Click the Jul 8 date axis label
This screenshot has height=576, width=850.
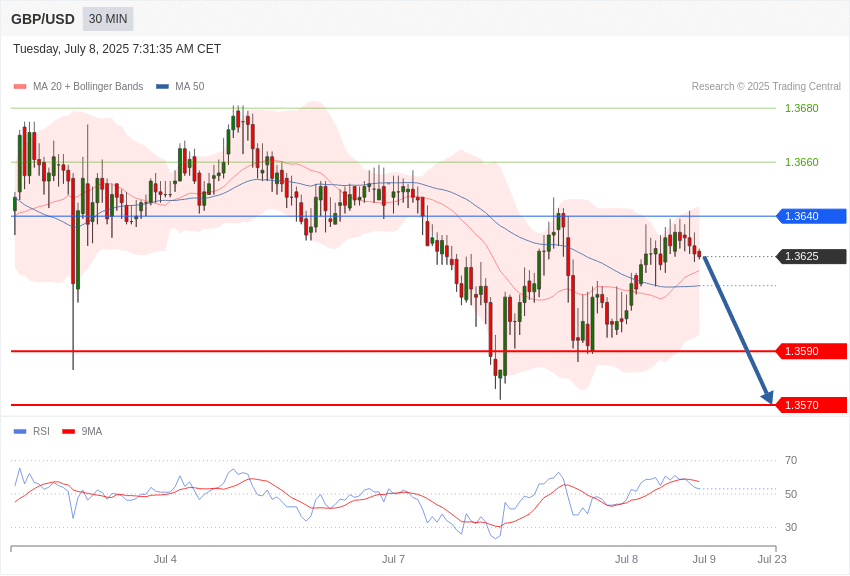626,559
